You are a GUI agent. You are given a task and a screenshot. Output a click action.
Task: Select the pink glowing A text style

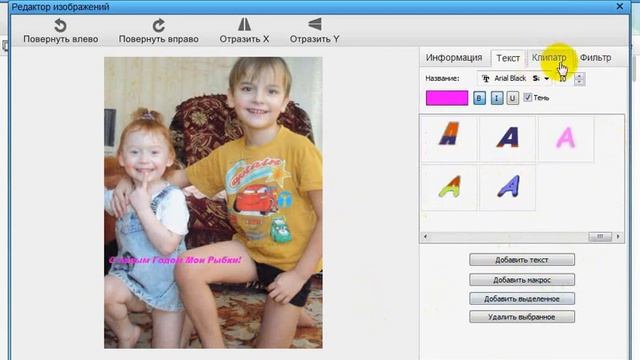point(566,138)
